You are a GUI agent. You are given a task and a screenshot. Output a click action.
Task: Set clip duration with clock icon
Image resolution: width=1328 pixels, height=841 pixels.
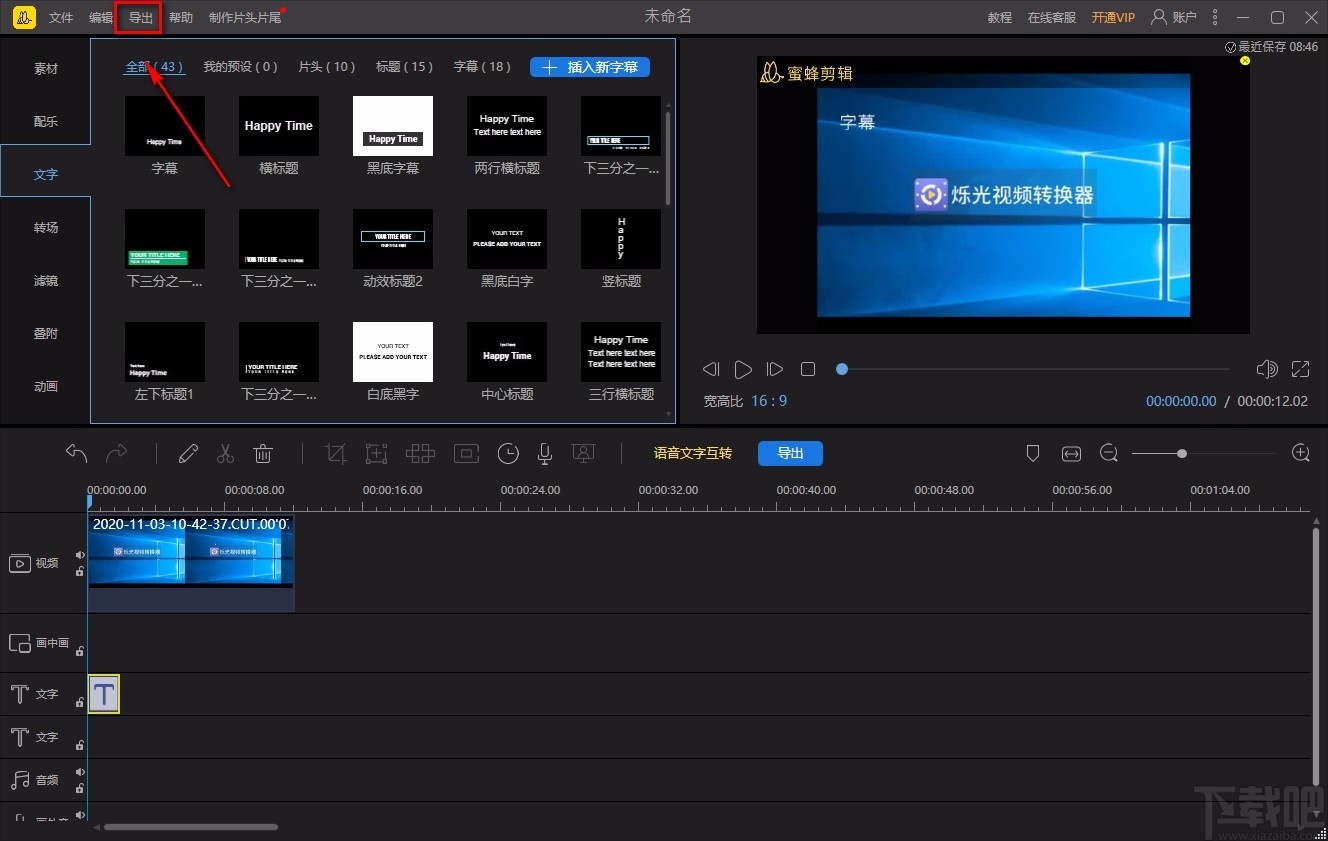[508, 453]
